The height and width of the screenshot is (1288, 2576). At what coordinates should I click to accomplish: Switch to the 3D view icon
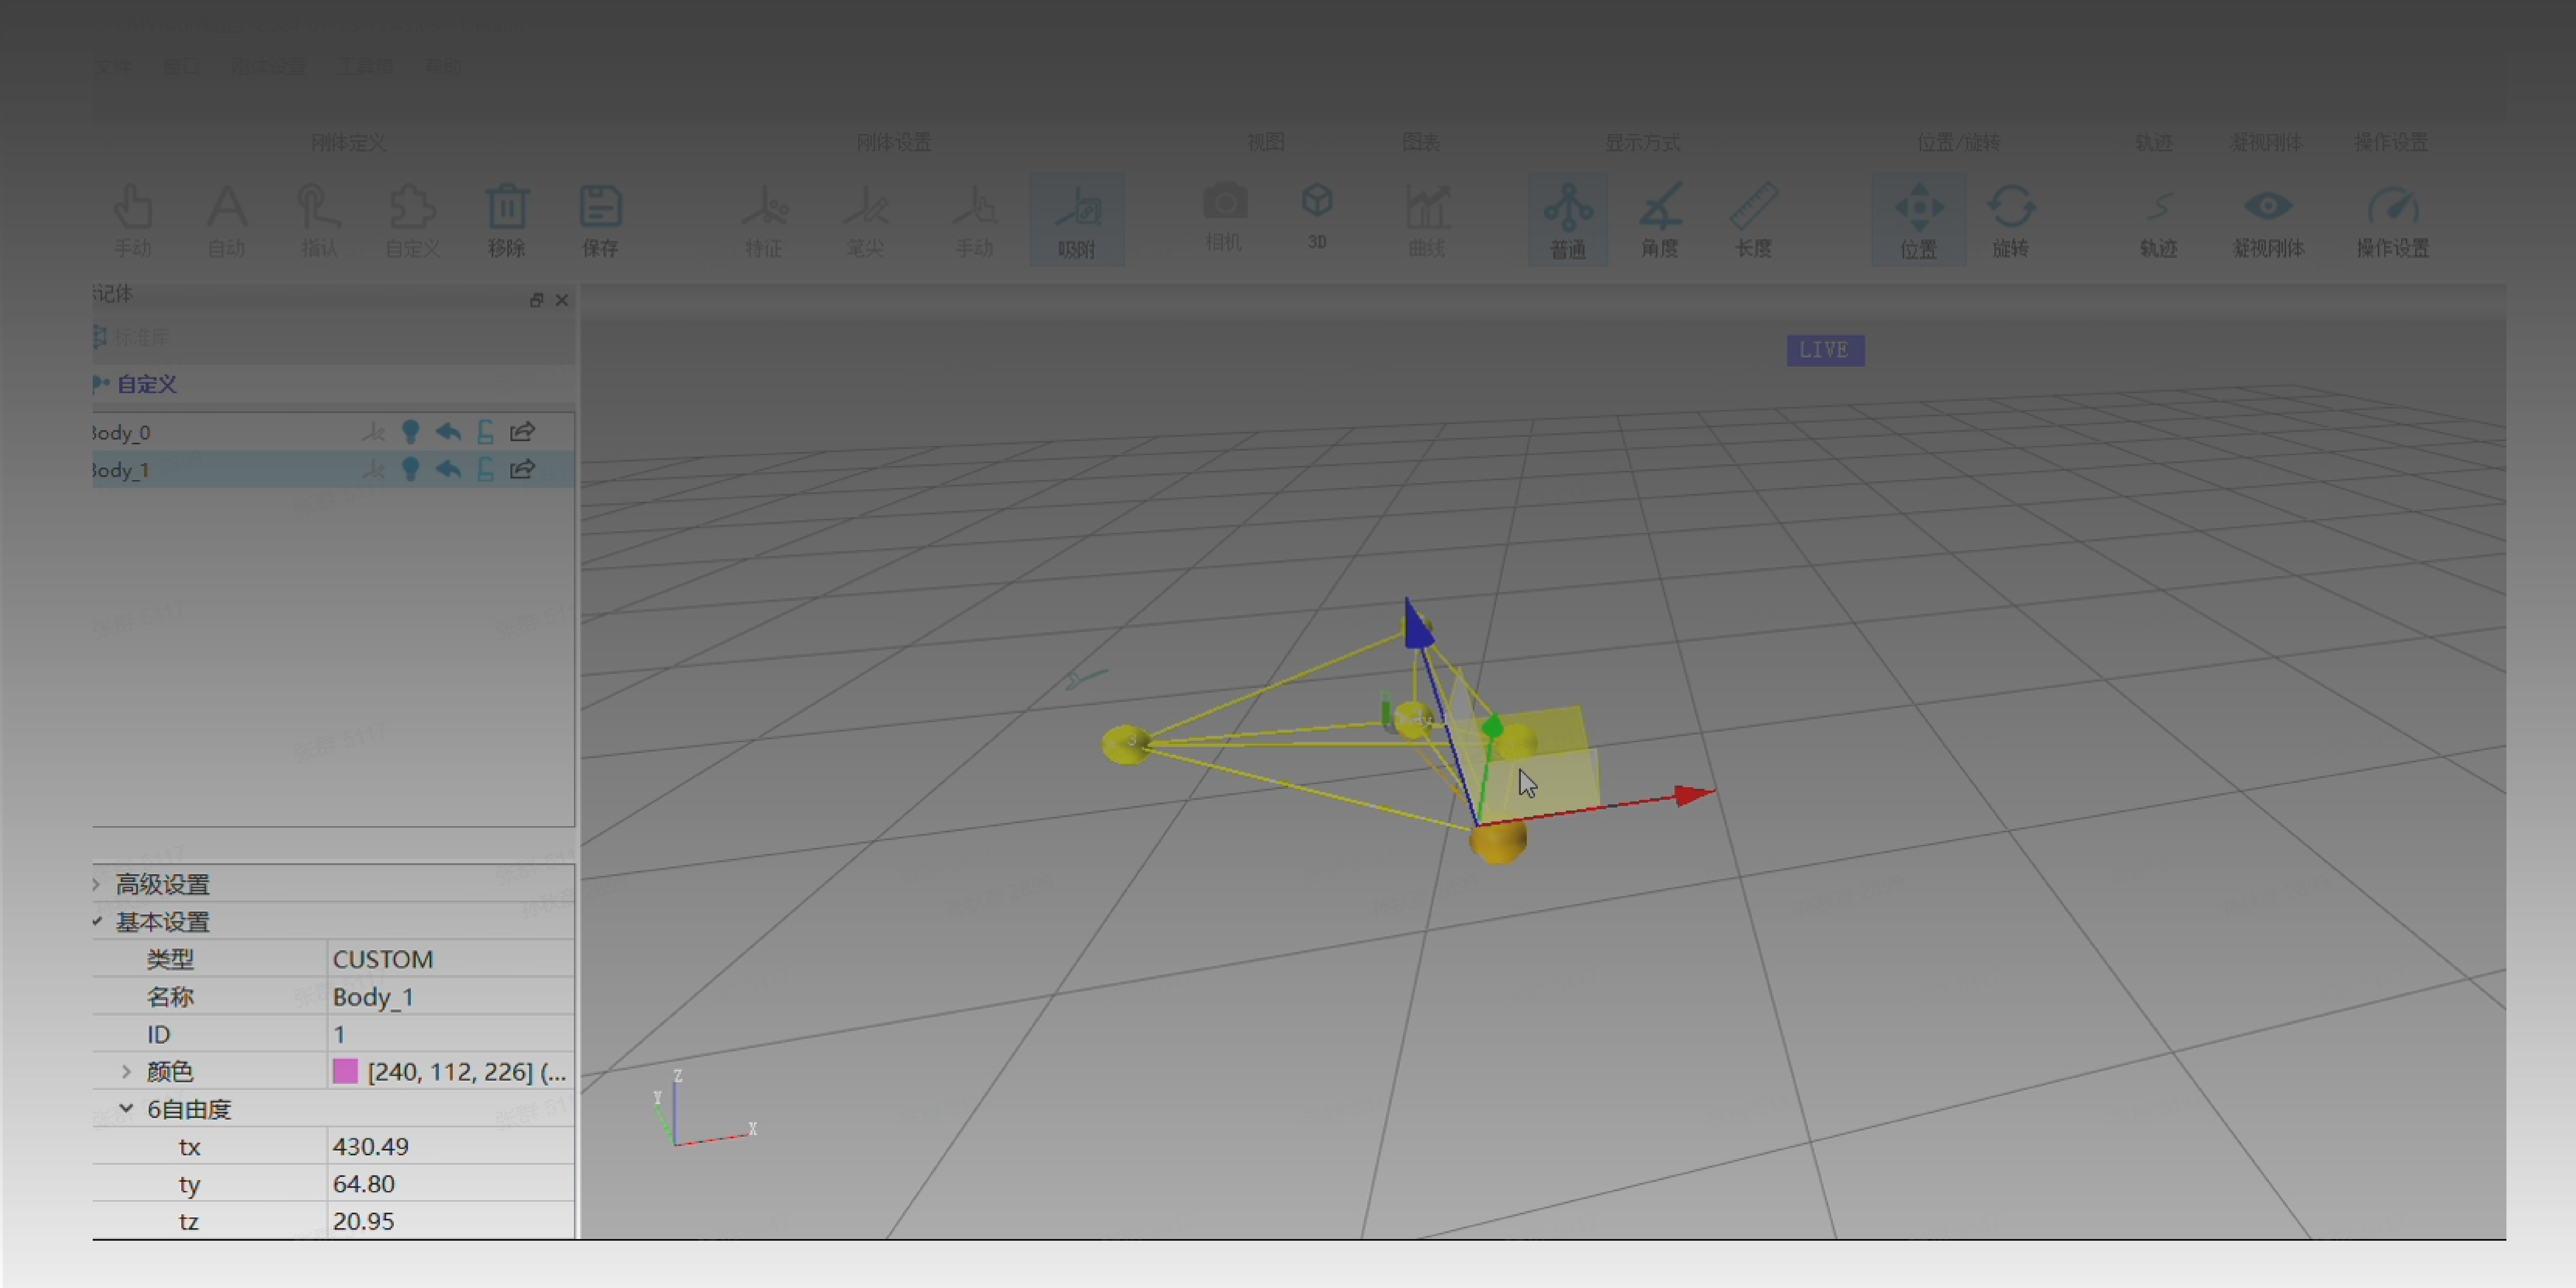pos(1317,203)
